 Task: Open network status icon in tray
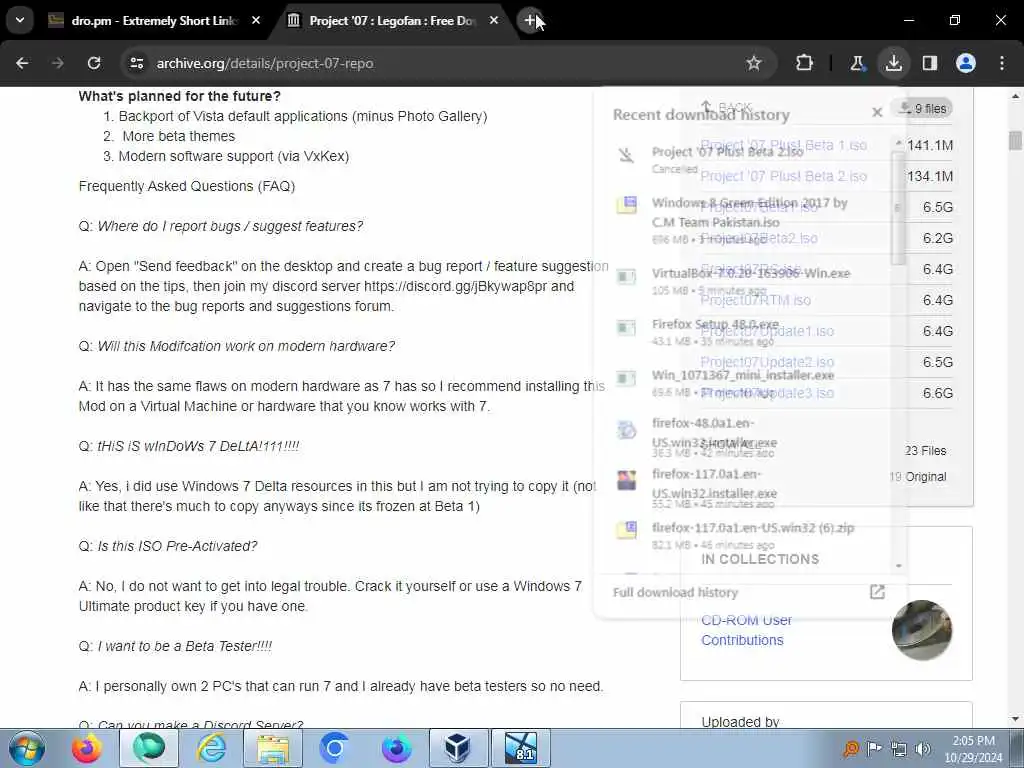click(x=899, y=749)
